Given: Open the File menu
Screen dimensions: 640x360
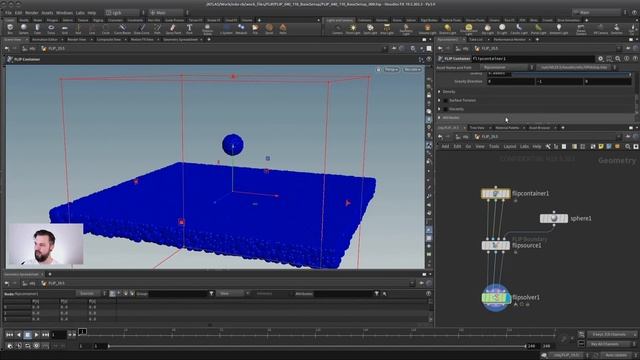Looking at the screenshot, I should [x=8, y=13].
